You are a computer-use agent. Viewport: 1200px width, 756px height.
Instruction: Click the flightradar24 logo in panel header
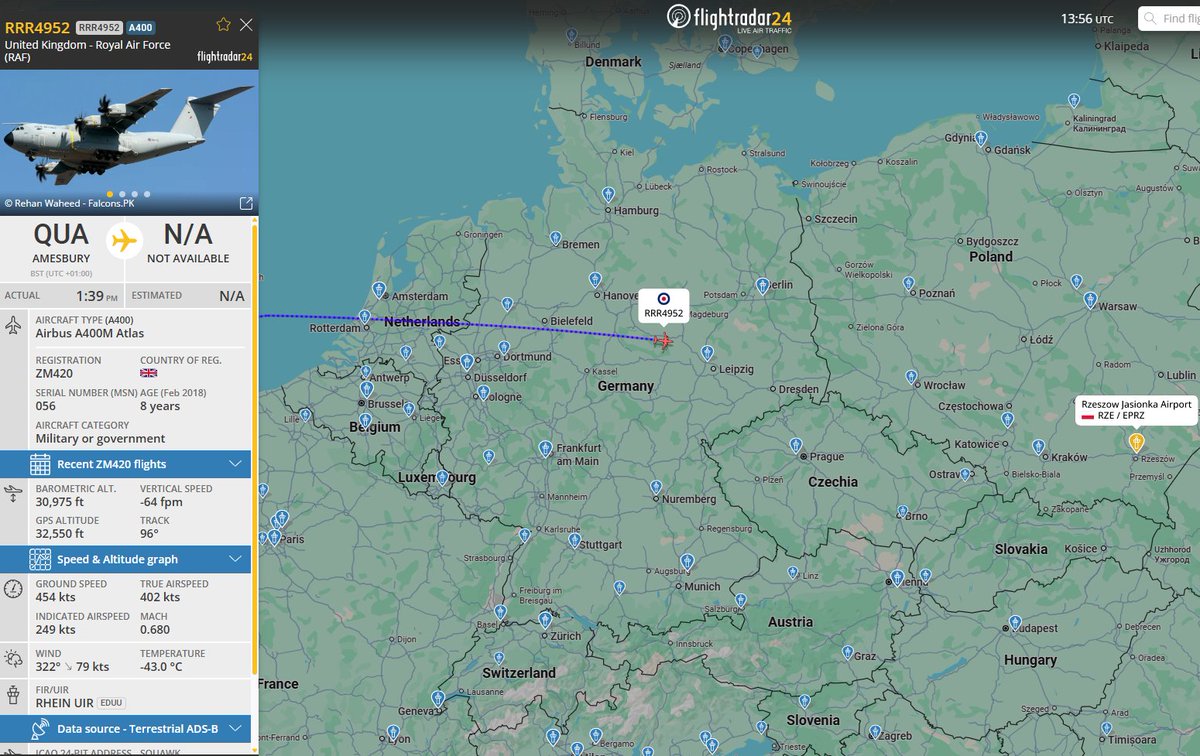(224, 56)
